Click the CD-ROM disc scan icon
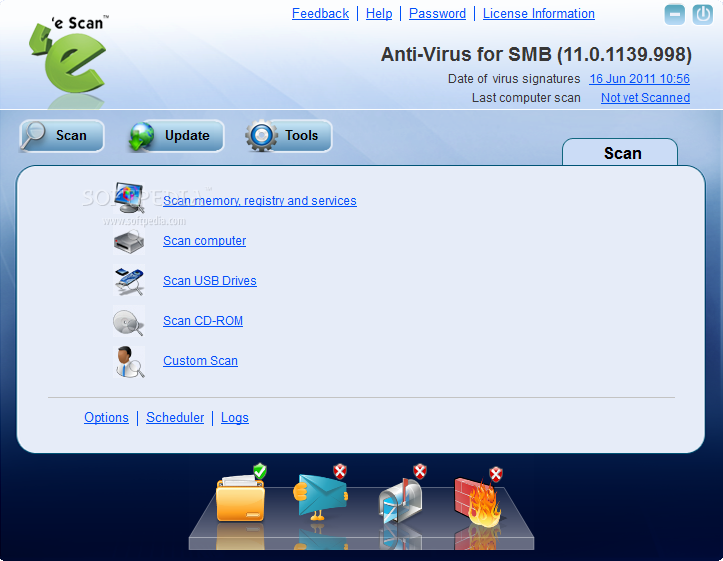 [129, 322]
